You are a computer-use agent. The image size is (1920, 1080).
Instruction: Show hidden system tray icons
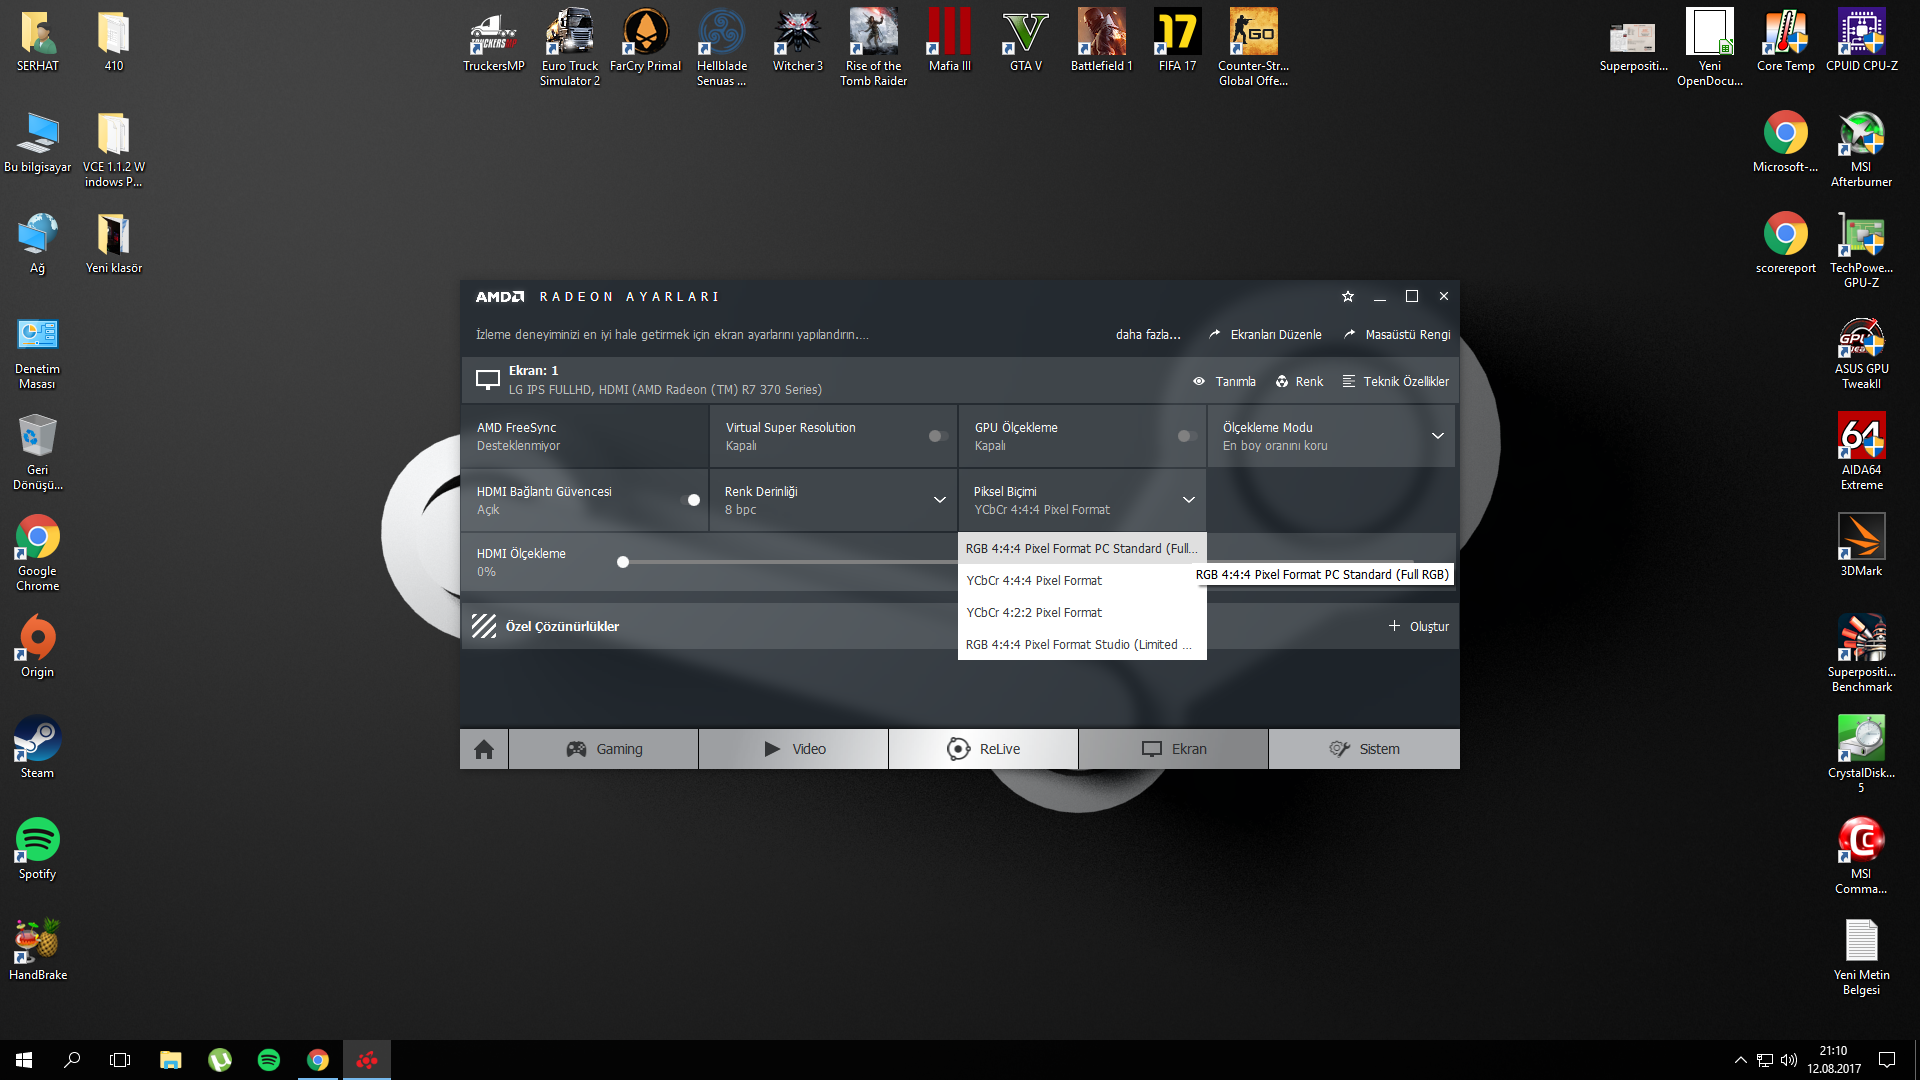click(x=1741, y=1060)
